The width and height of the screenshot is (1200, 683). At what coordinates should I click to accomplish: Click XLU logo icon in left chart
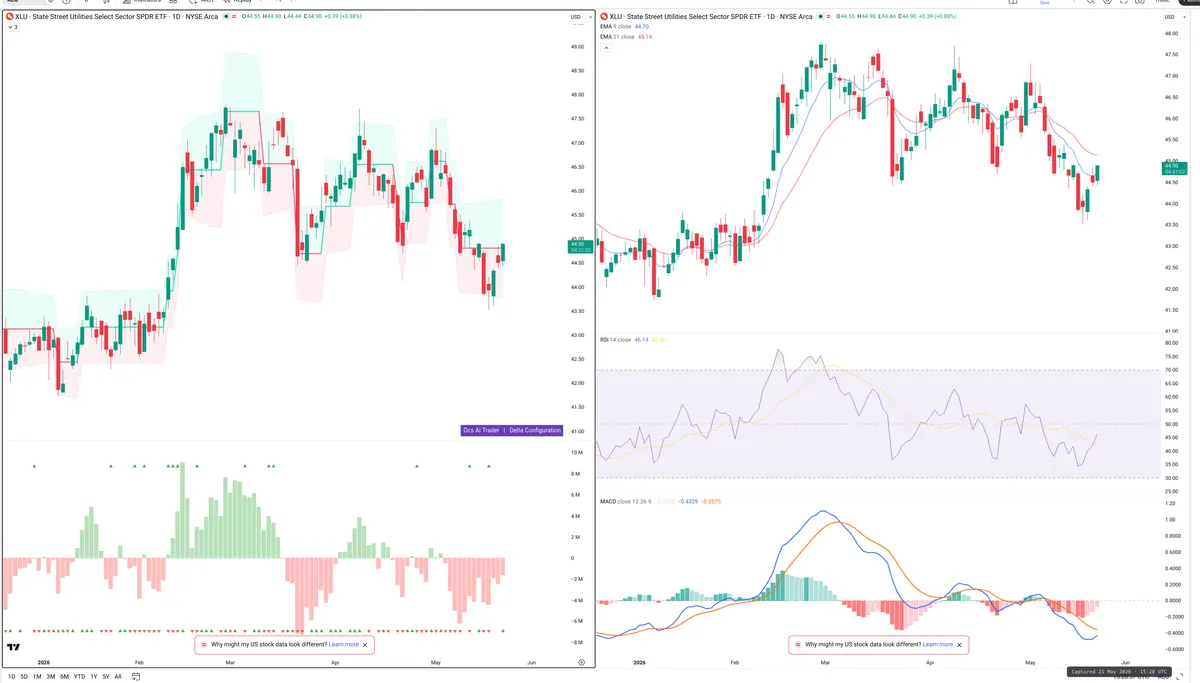(x=10, y=17)
